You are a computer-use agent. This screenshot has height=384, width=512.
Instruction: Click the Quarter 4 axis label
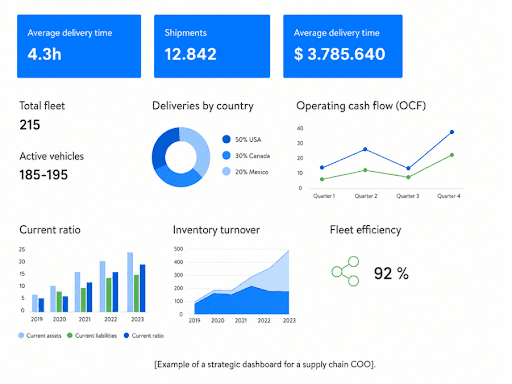click(x=449, y=196)
